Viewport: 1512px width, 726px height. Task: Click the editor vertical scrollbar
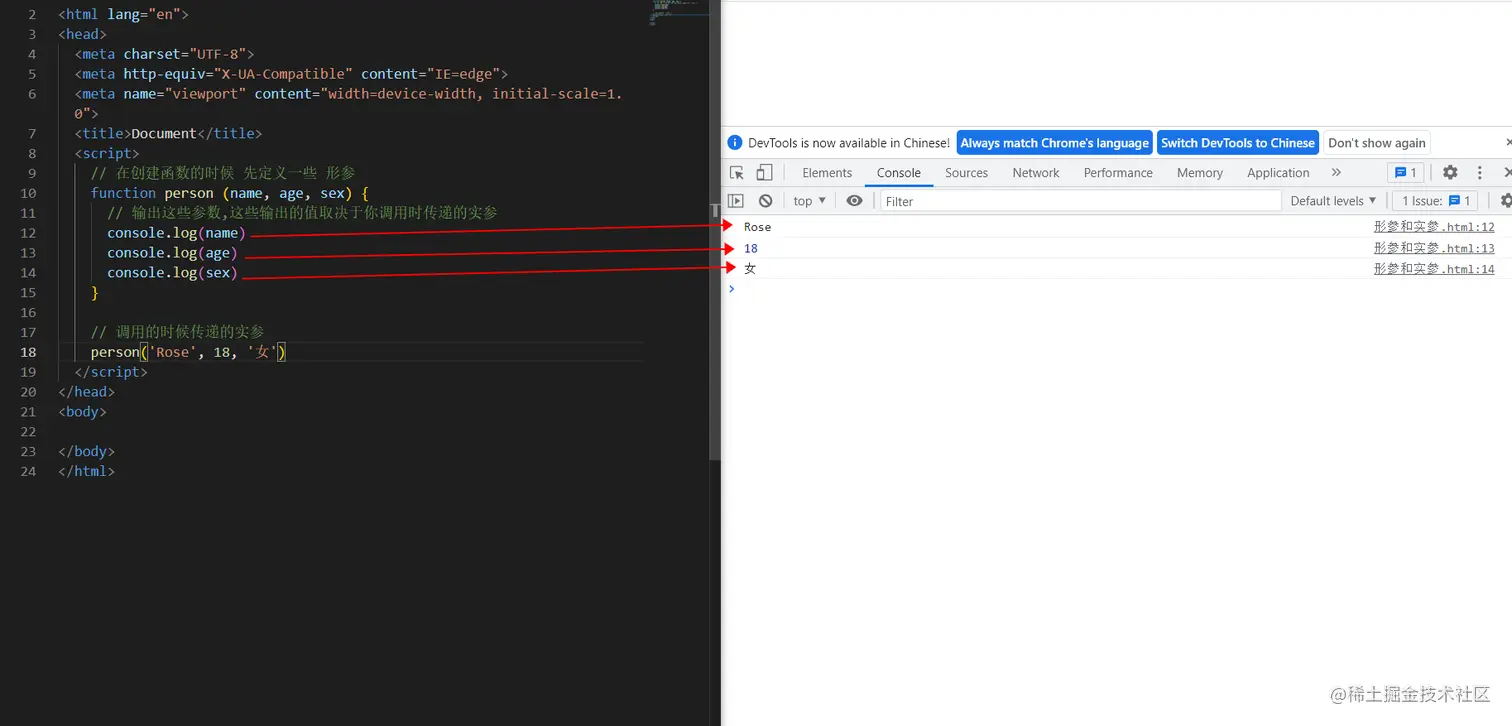715,230
